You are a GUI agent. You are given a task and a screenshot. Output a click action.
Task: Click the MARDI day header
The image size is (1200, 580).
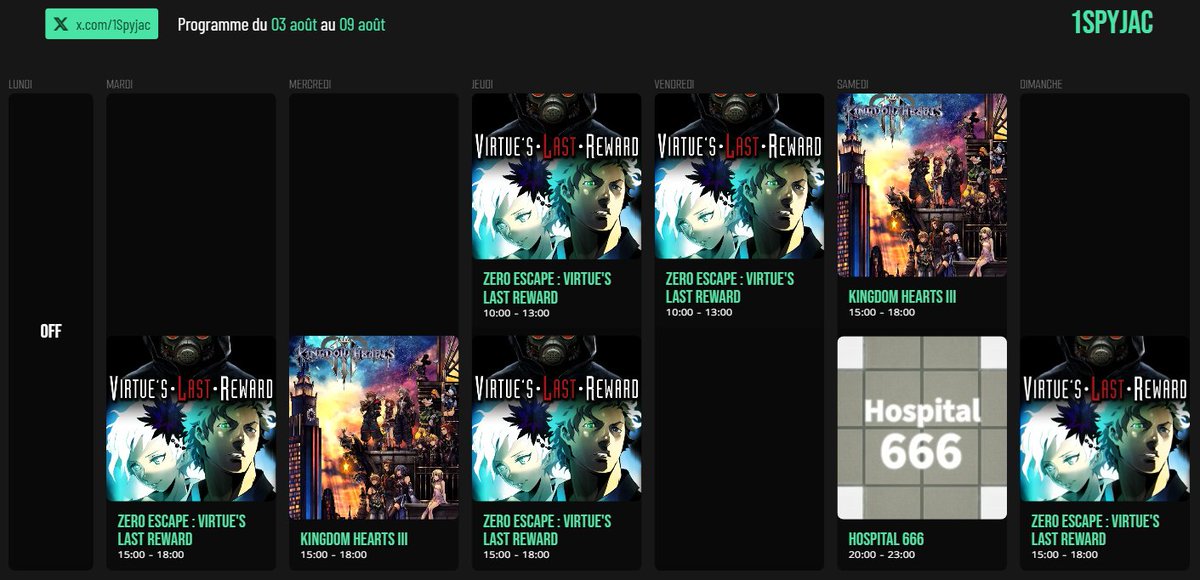coord(119,85)
